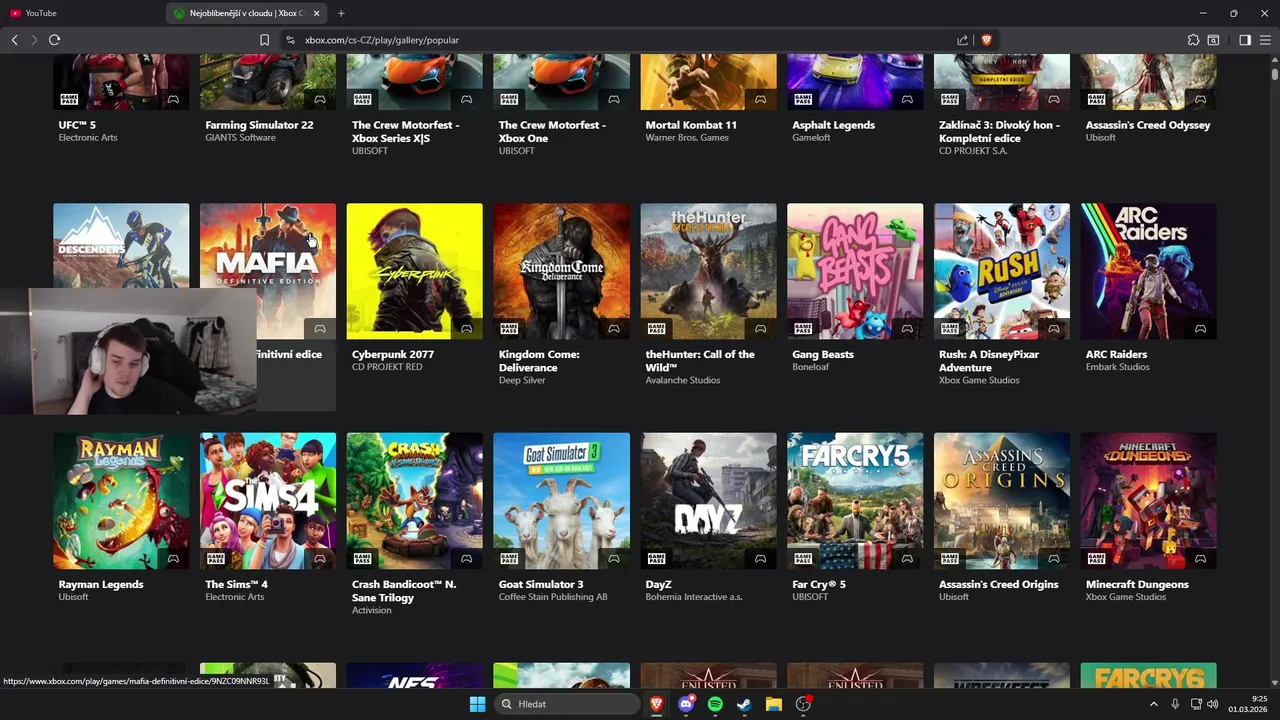The image size is (1280, 720).
Task: Click controller icon on Cyberpunk 2077 tile
Action: (x=466, y=329)
